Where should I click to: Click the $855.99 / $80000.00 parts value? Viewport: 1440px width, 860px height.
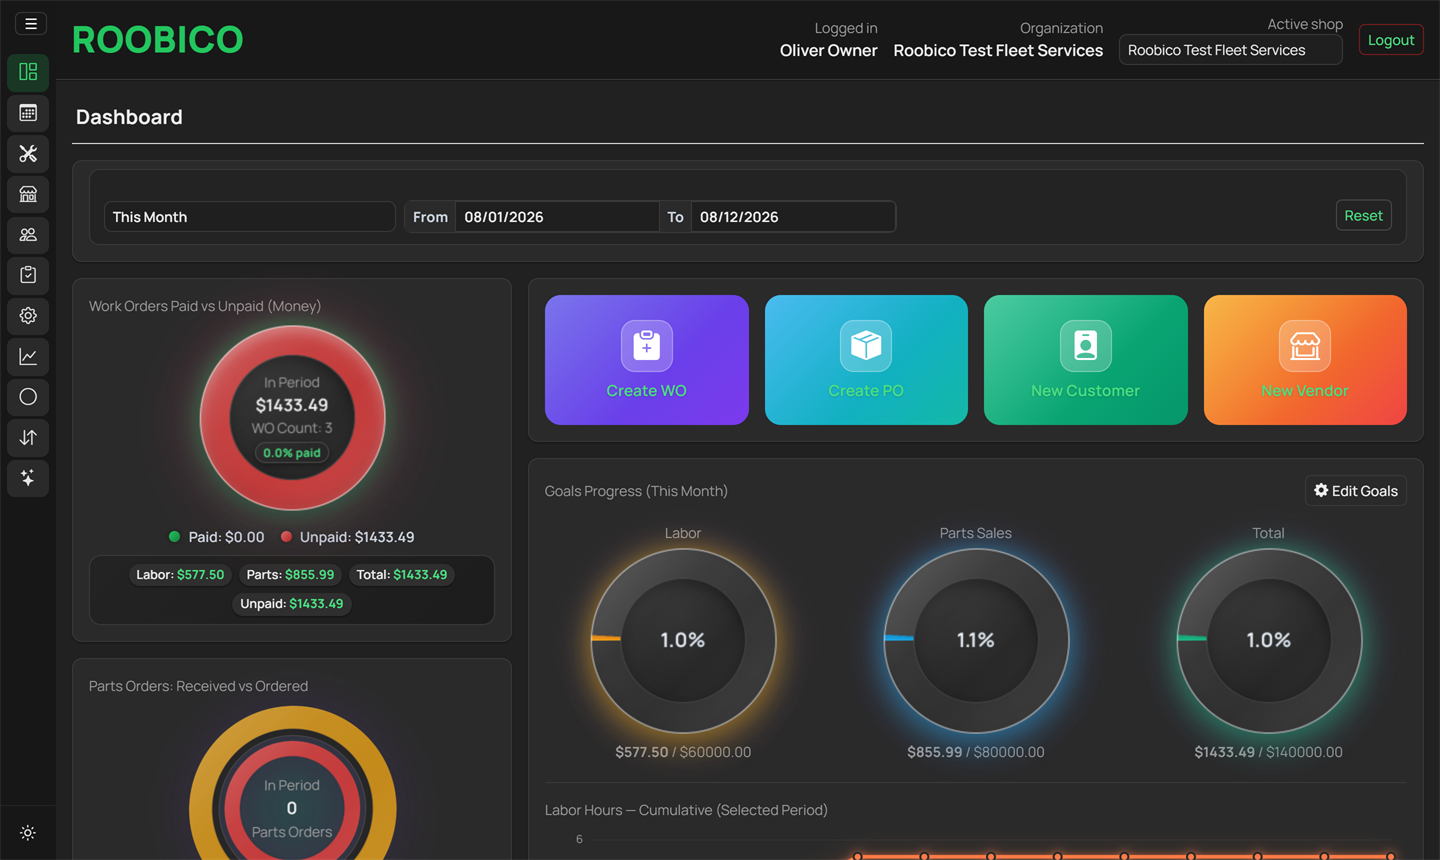976,752
